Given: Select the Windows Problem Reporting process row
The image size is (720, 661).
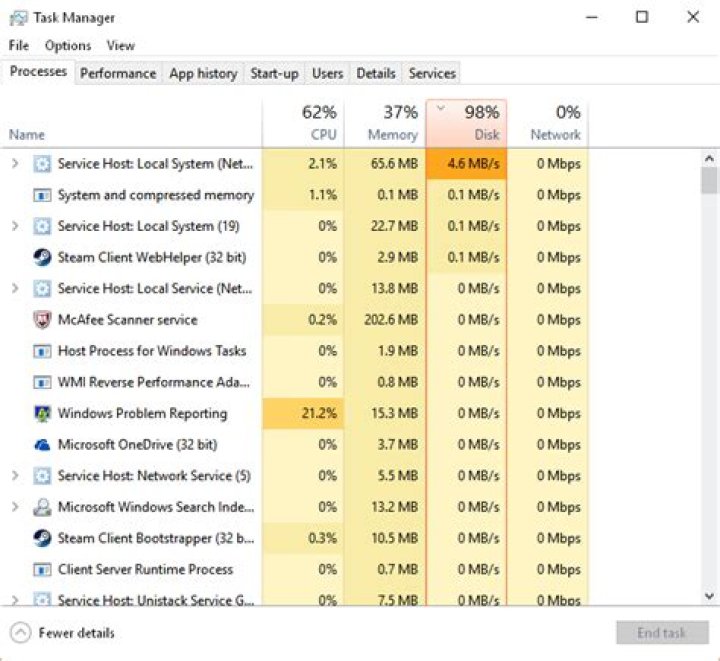Looking at the screenshot, I should [295, 414].
